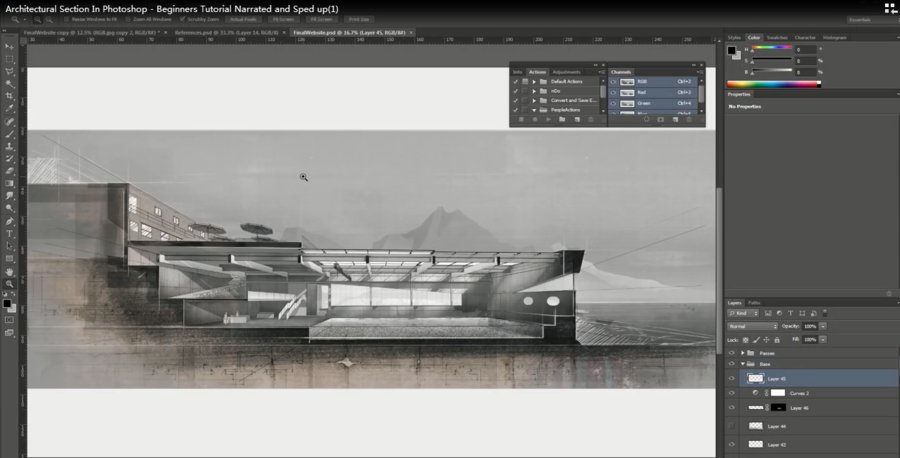
Task: Toggle Default Actions checkmark
Action: point(515,81)
